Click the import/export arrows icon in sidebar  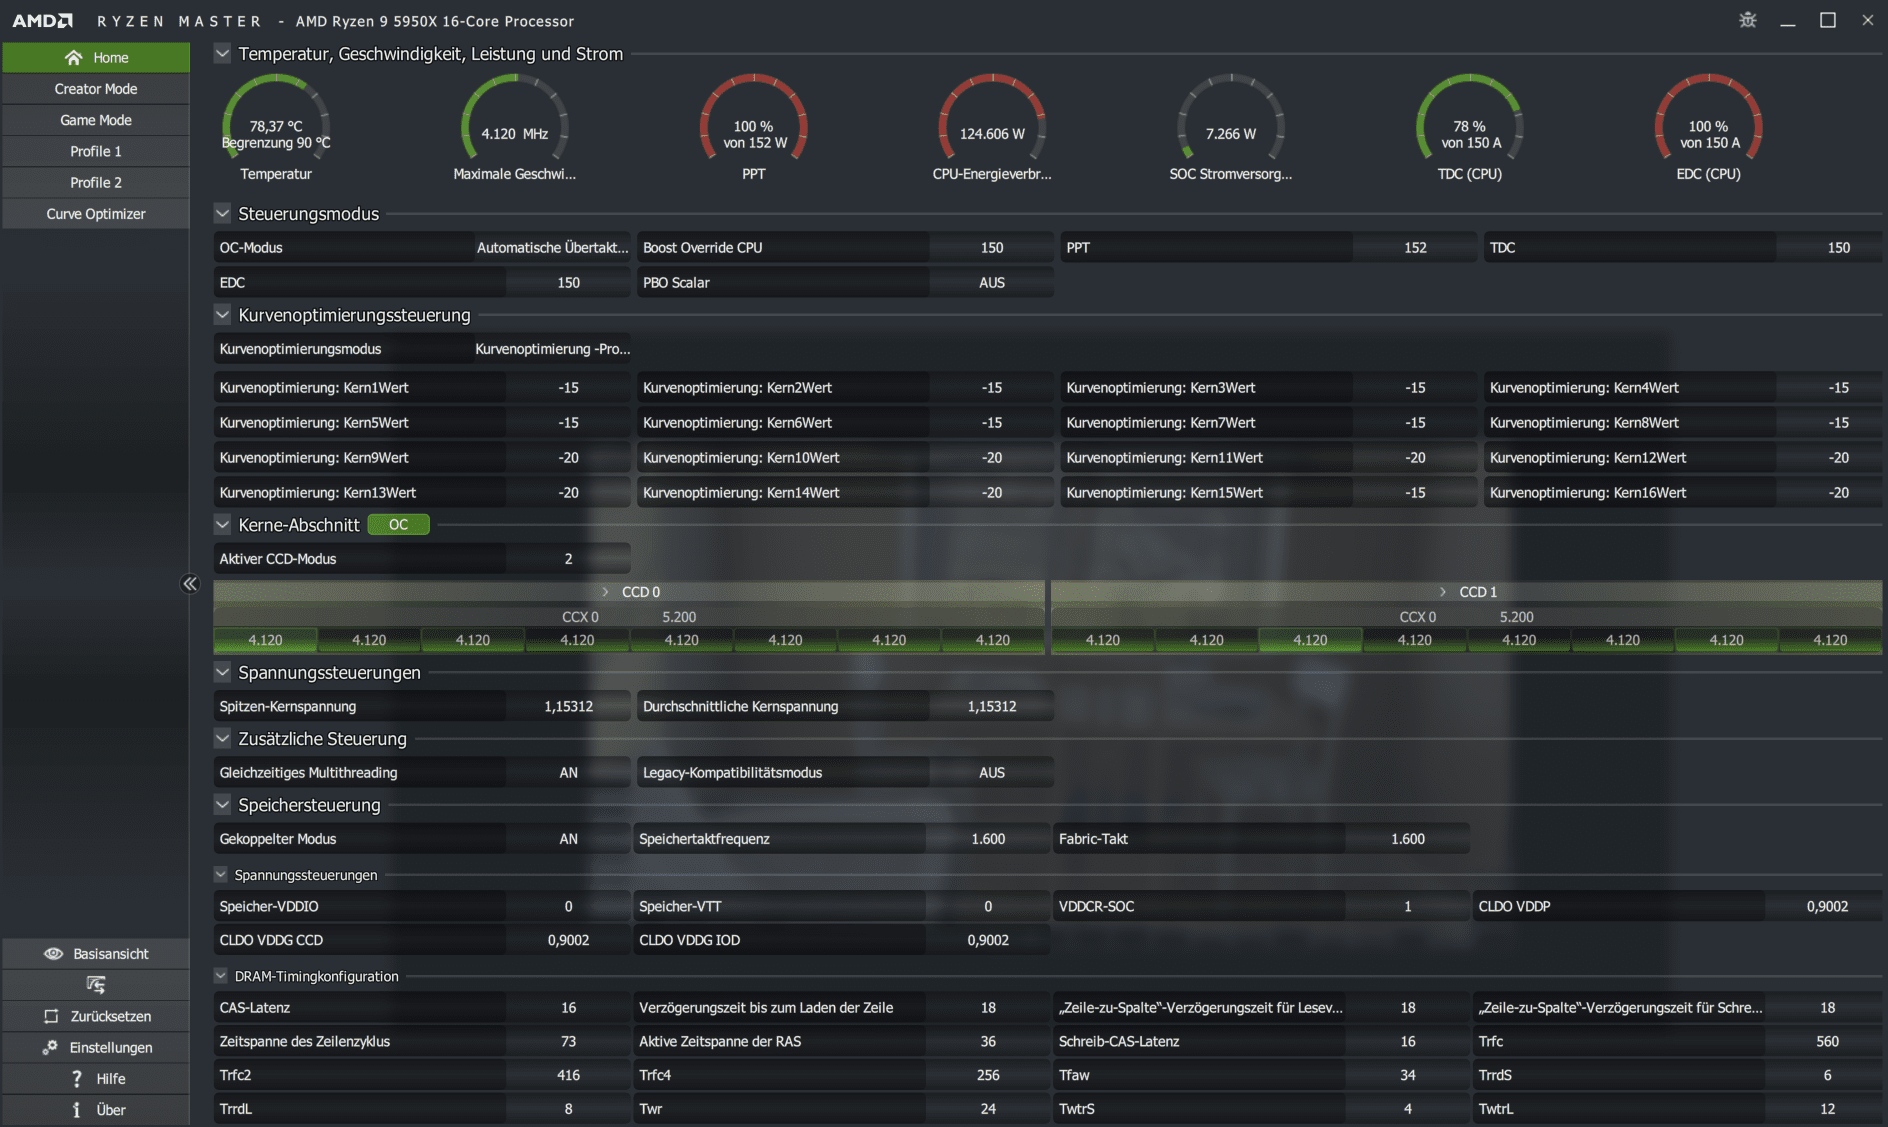tap(96, 985)
